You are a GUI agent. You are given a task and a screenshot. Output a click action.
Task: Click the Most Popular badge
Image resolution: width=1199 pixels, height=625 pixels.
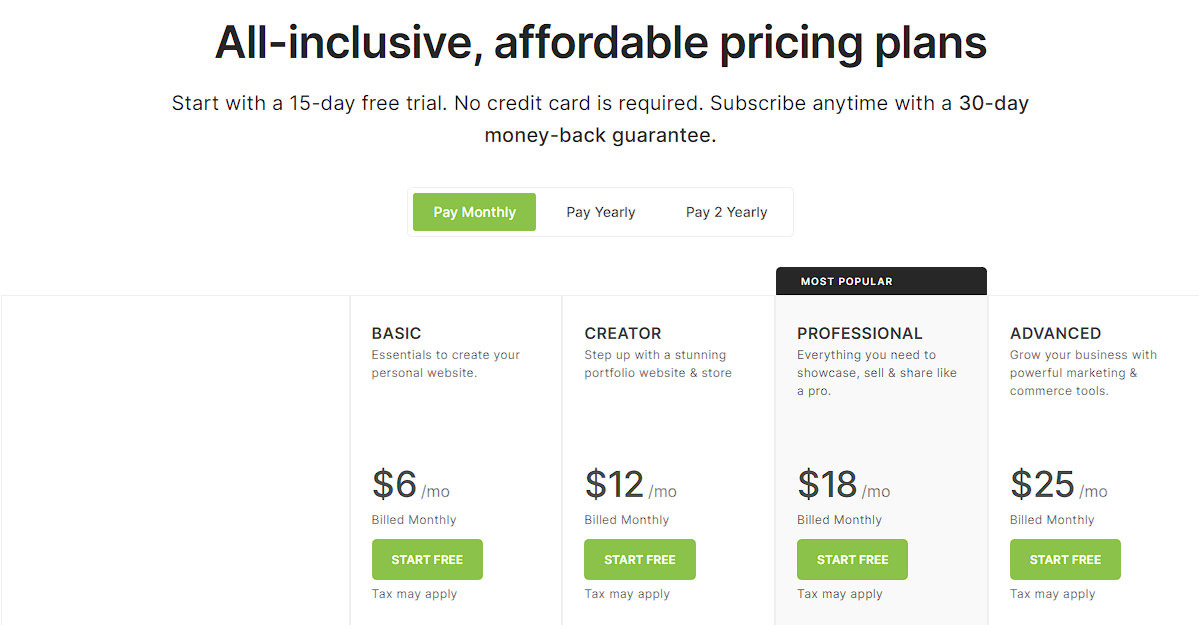pos(846,281)
